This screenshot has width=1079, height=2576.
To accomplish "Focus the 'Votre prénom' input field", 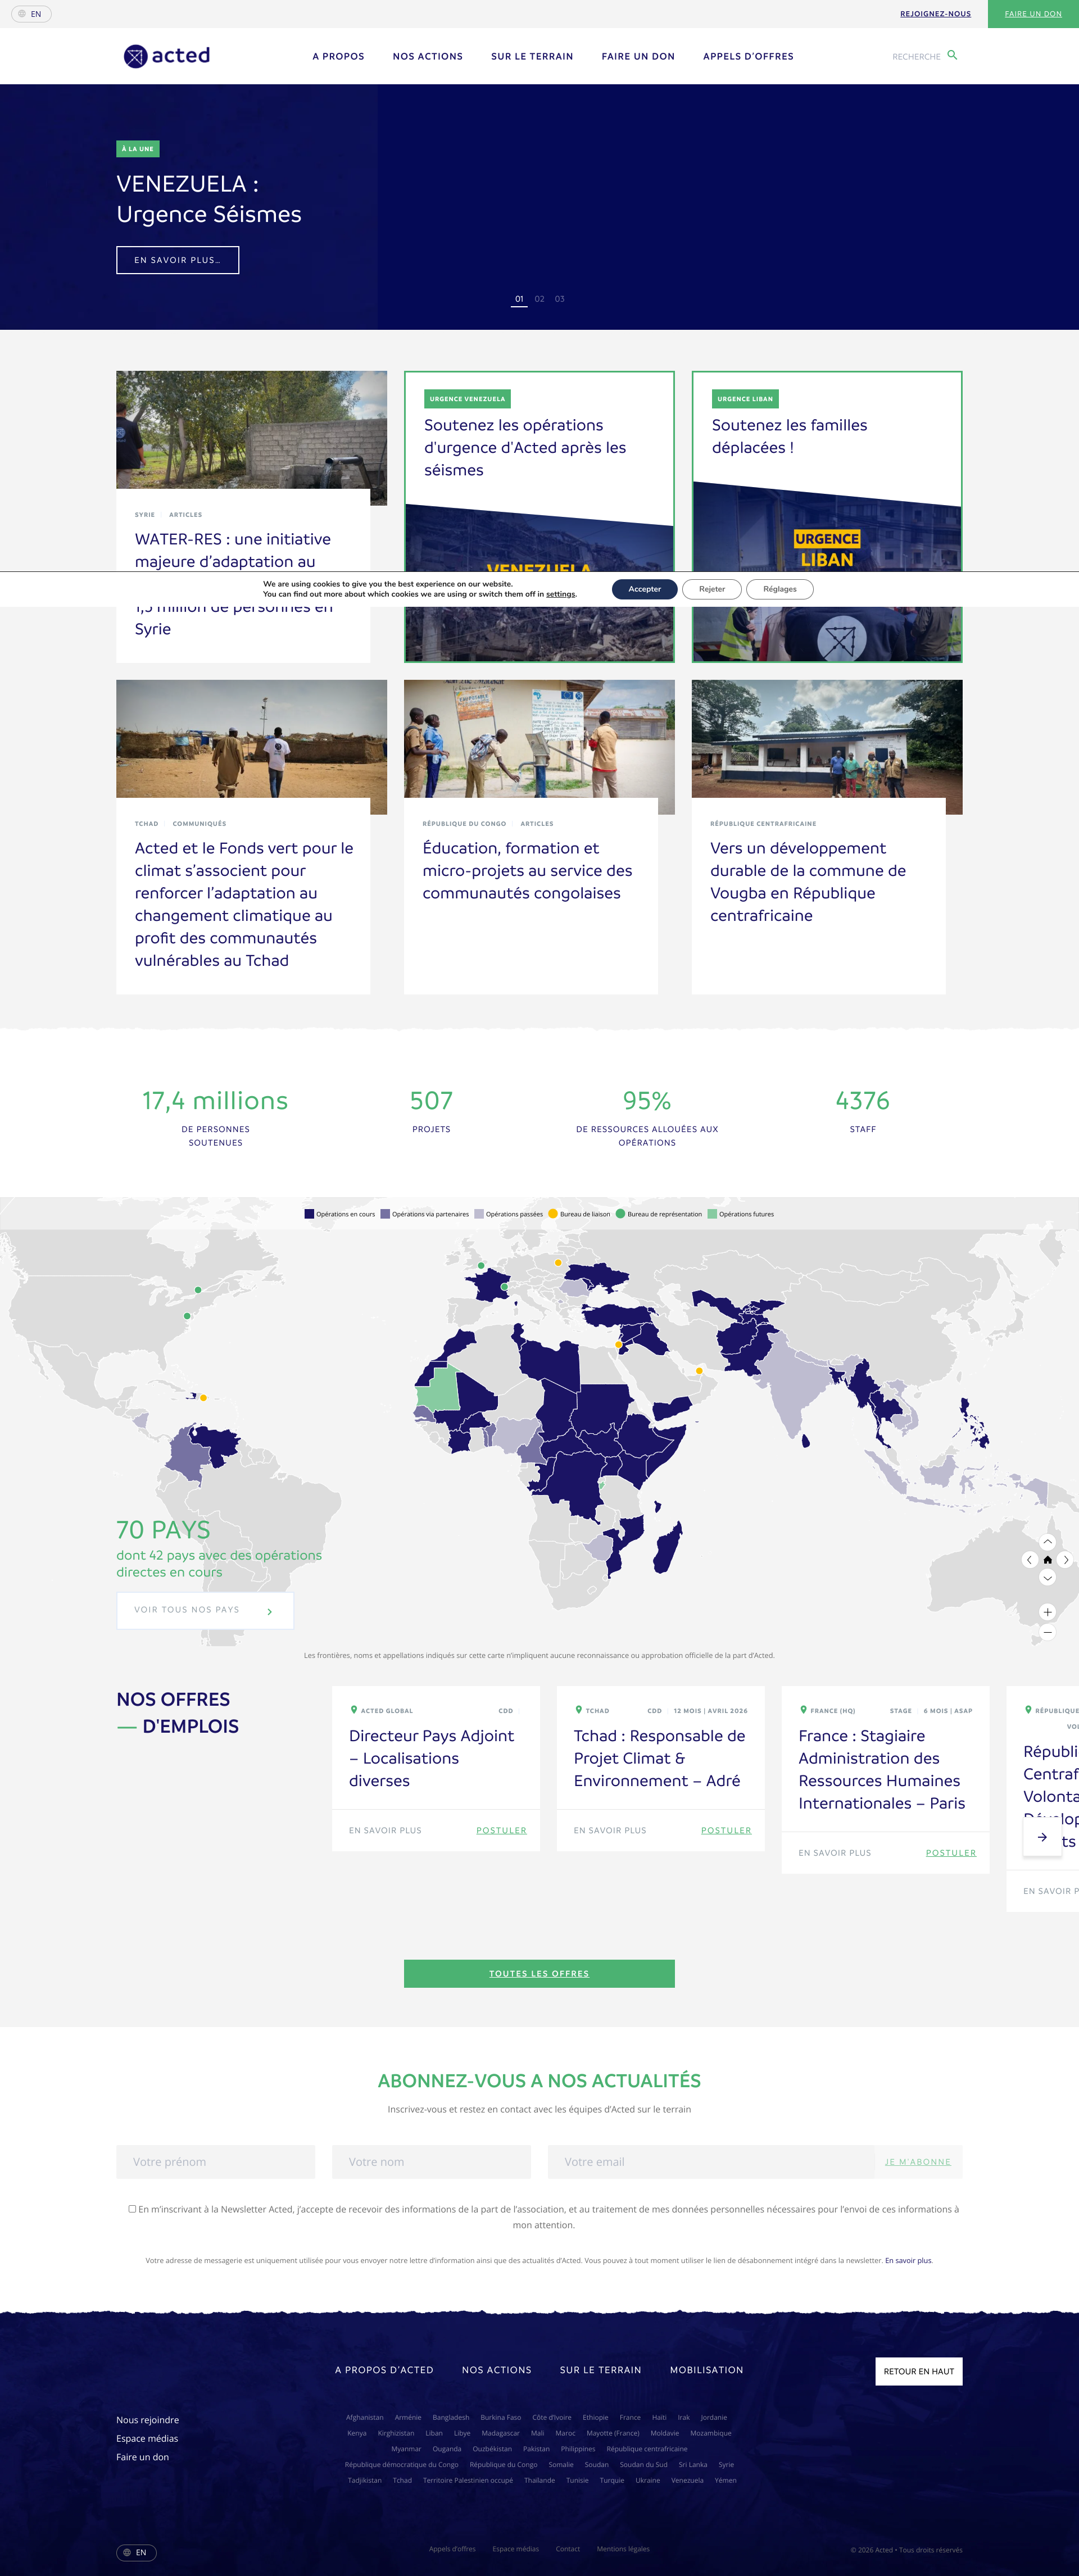I will click(215, 2161).
